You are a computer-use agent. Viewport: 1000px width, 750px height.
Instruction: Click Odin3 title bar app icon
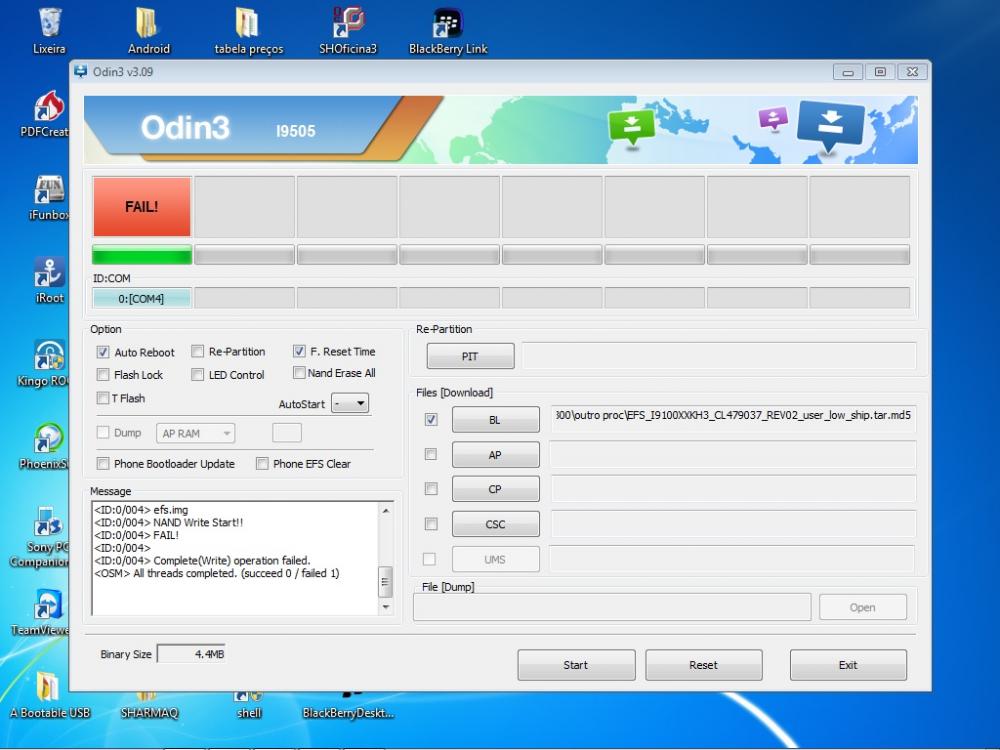pos(80,71)
